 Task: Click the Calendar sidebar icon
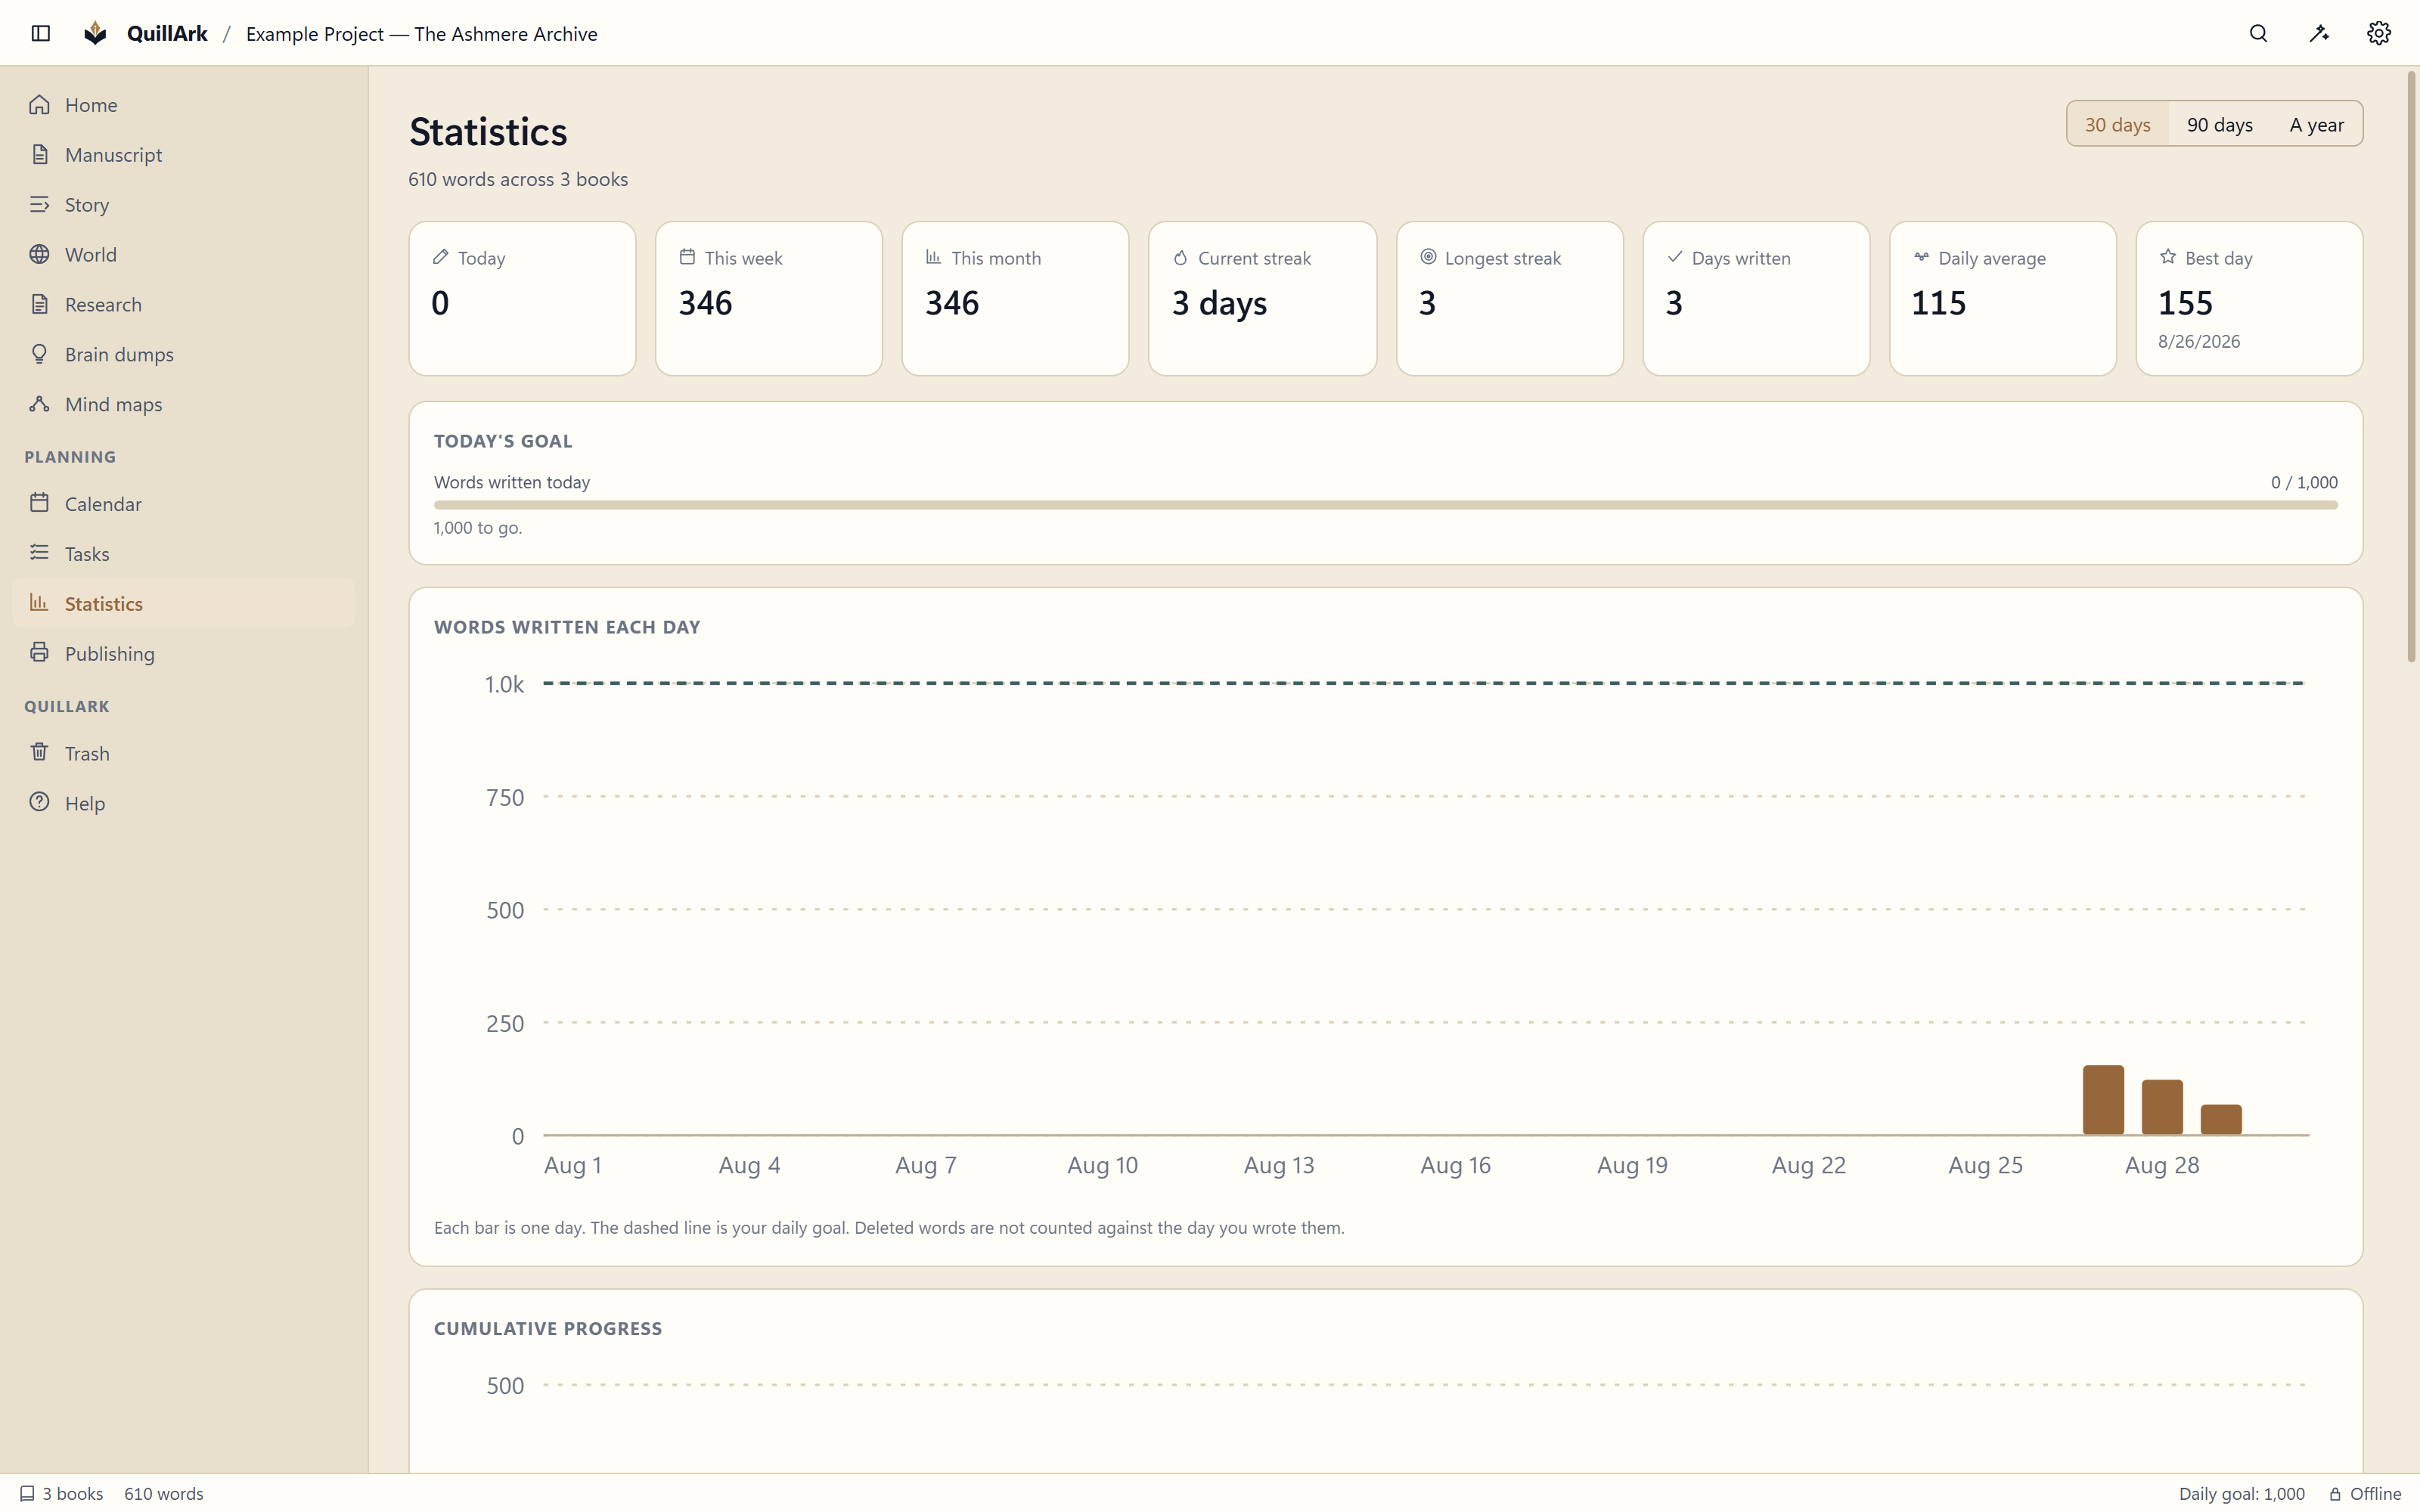tap(39, 503)
